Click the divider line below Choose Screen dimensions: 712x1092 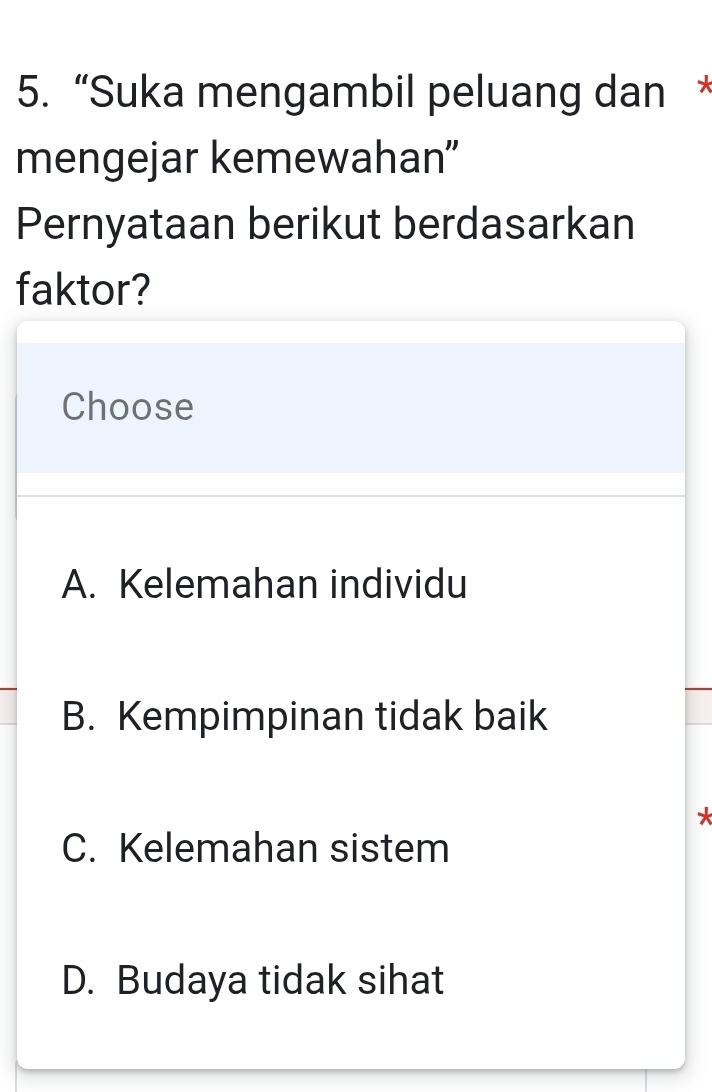[350, 496]
